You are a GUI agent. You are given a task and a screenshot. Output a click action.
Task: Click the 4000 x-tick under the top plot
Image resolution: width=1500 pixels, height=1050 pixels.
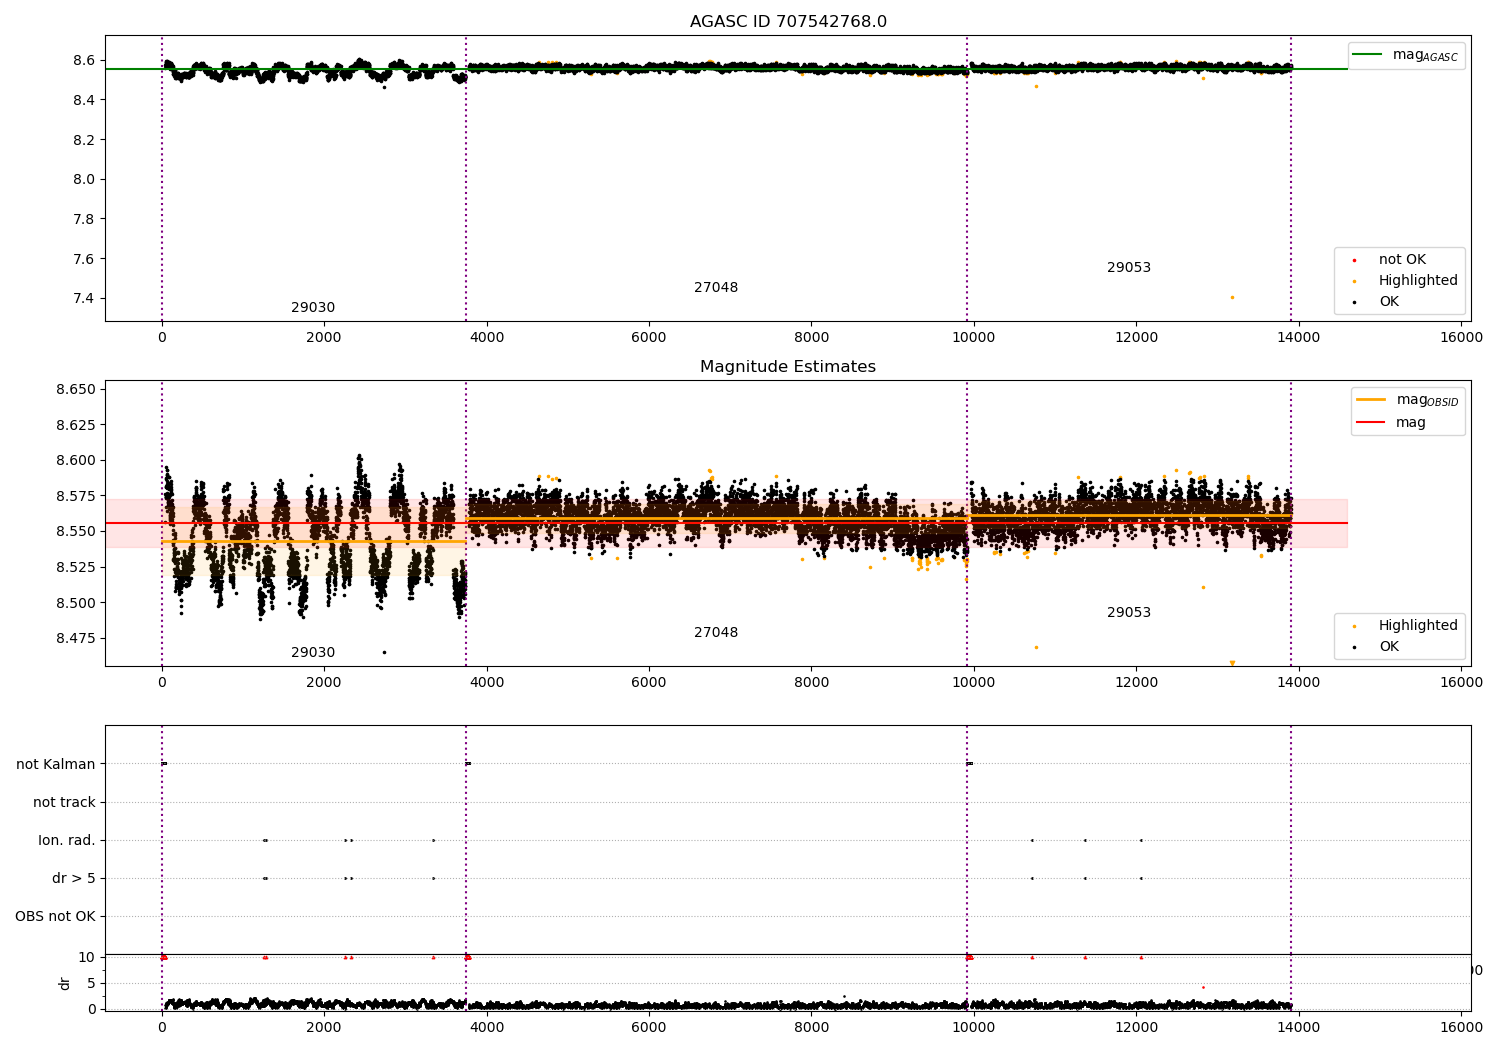click(486, 338)
